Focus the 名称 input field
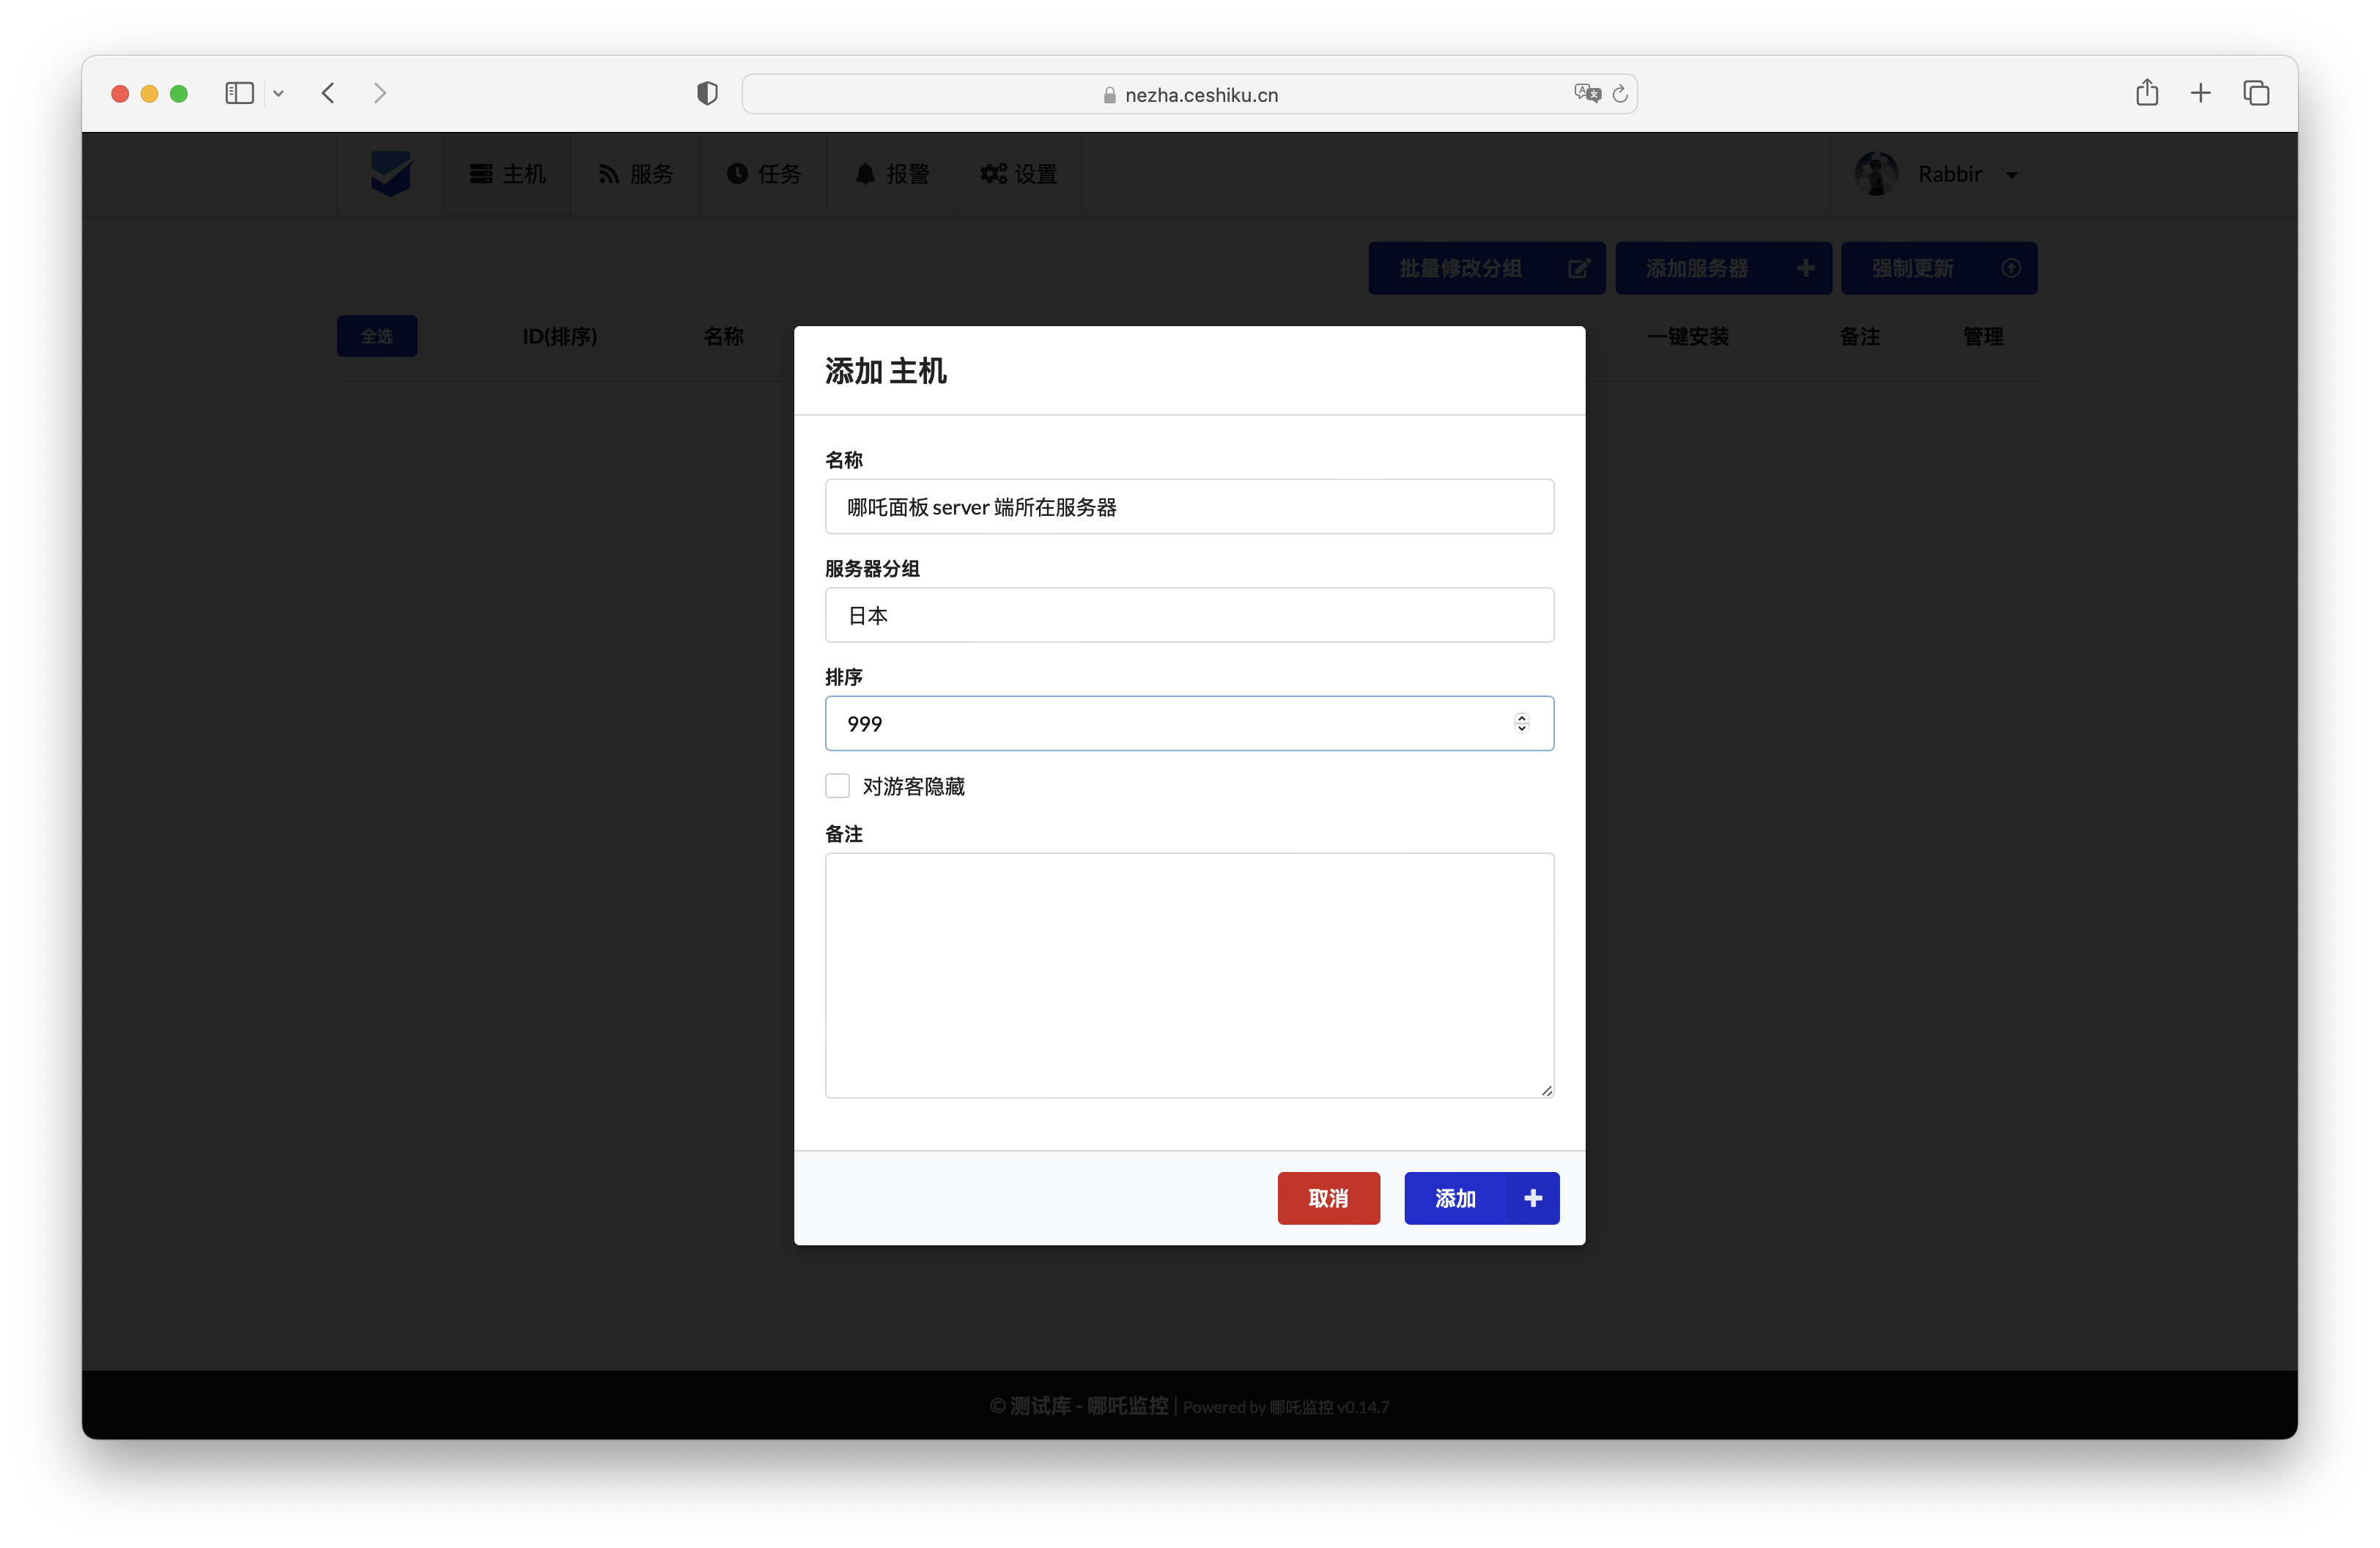Screen dimensions: 2380x1548 (x=1189, y=507)
